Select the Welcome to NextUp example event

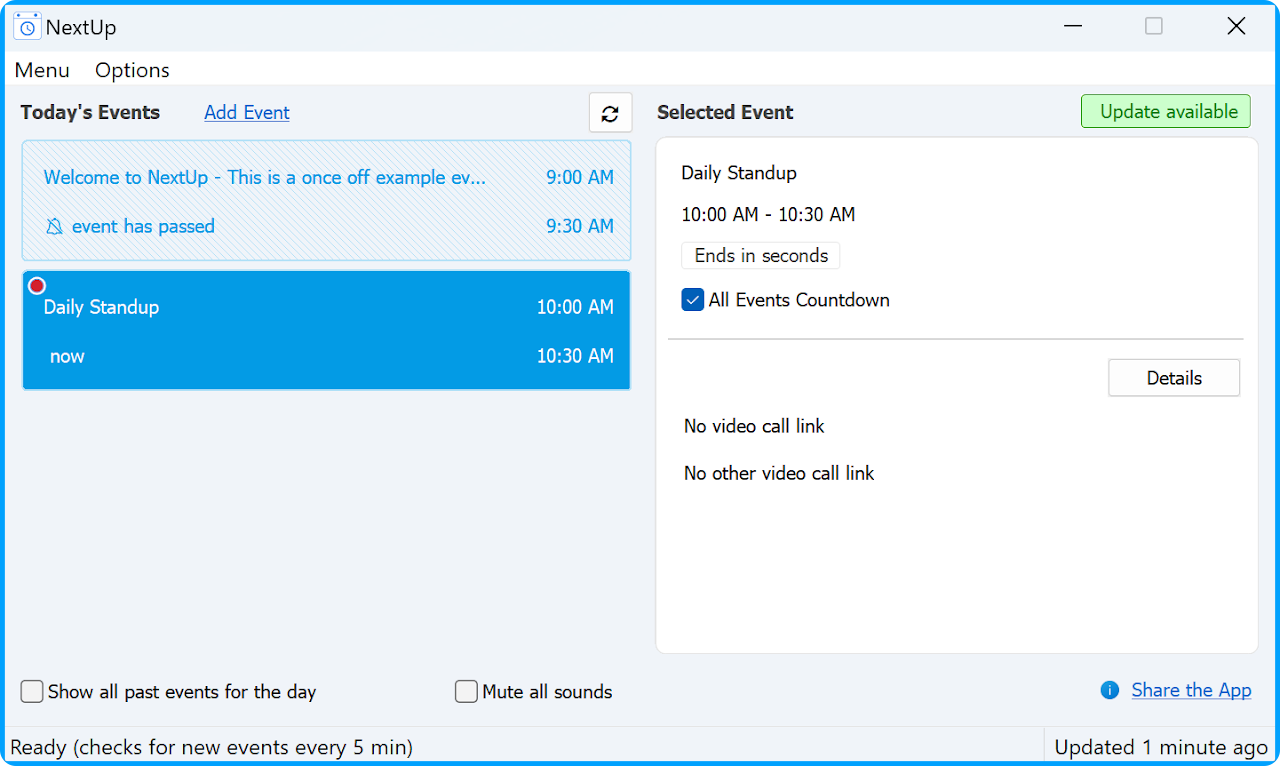(327, 201)
